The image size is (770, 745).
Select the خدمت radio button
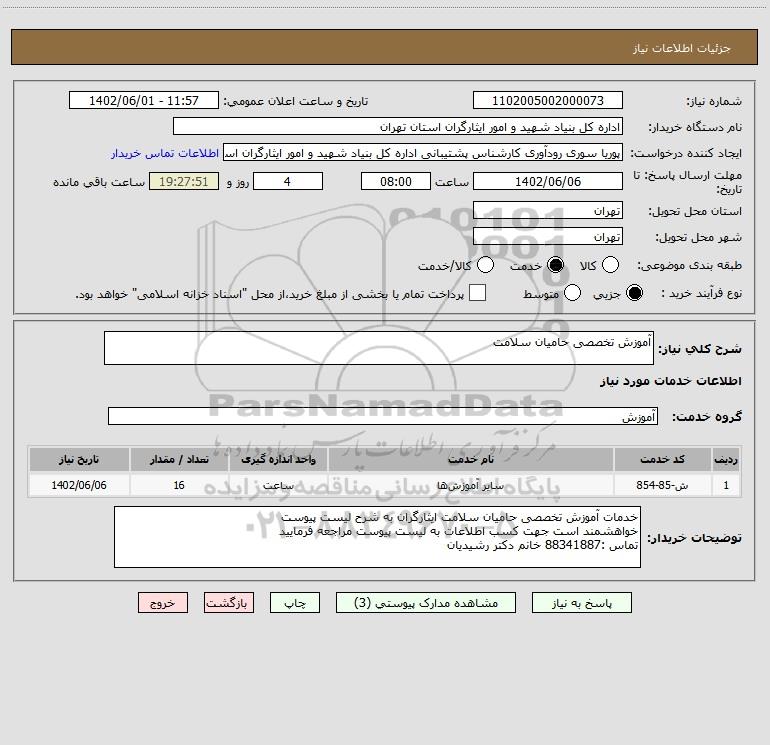(556, 265)
